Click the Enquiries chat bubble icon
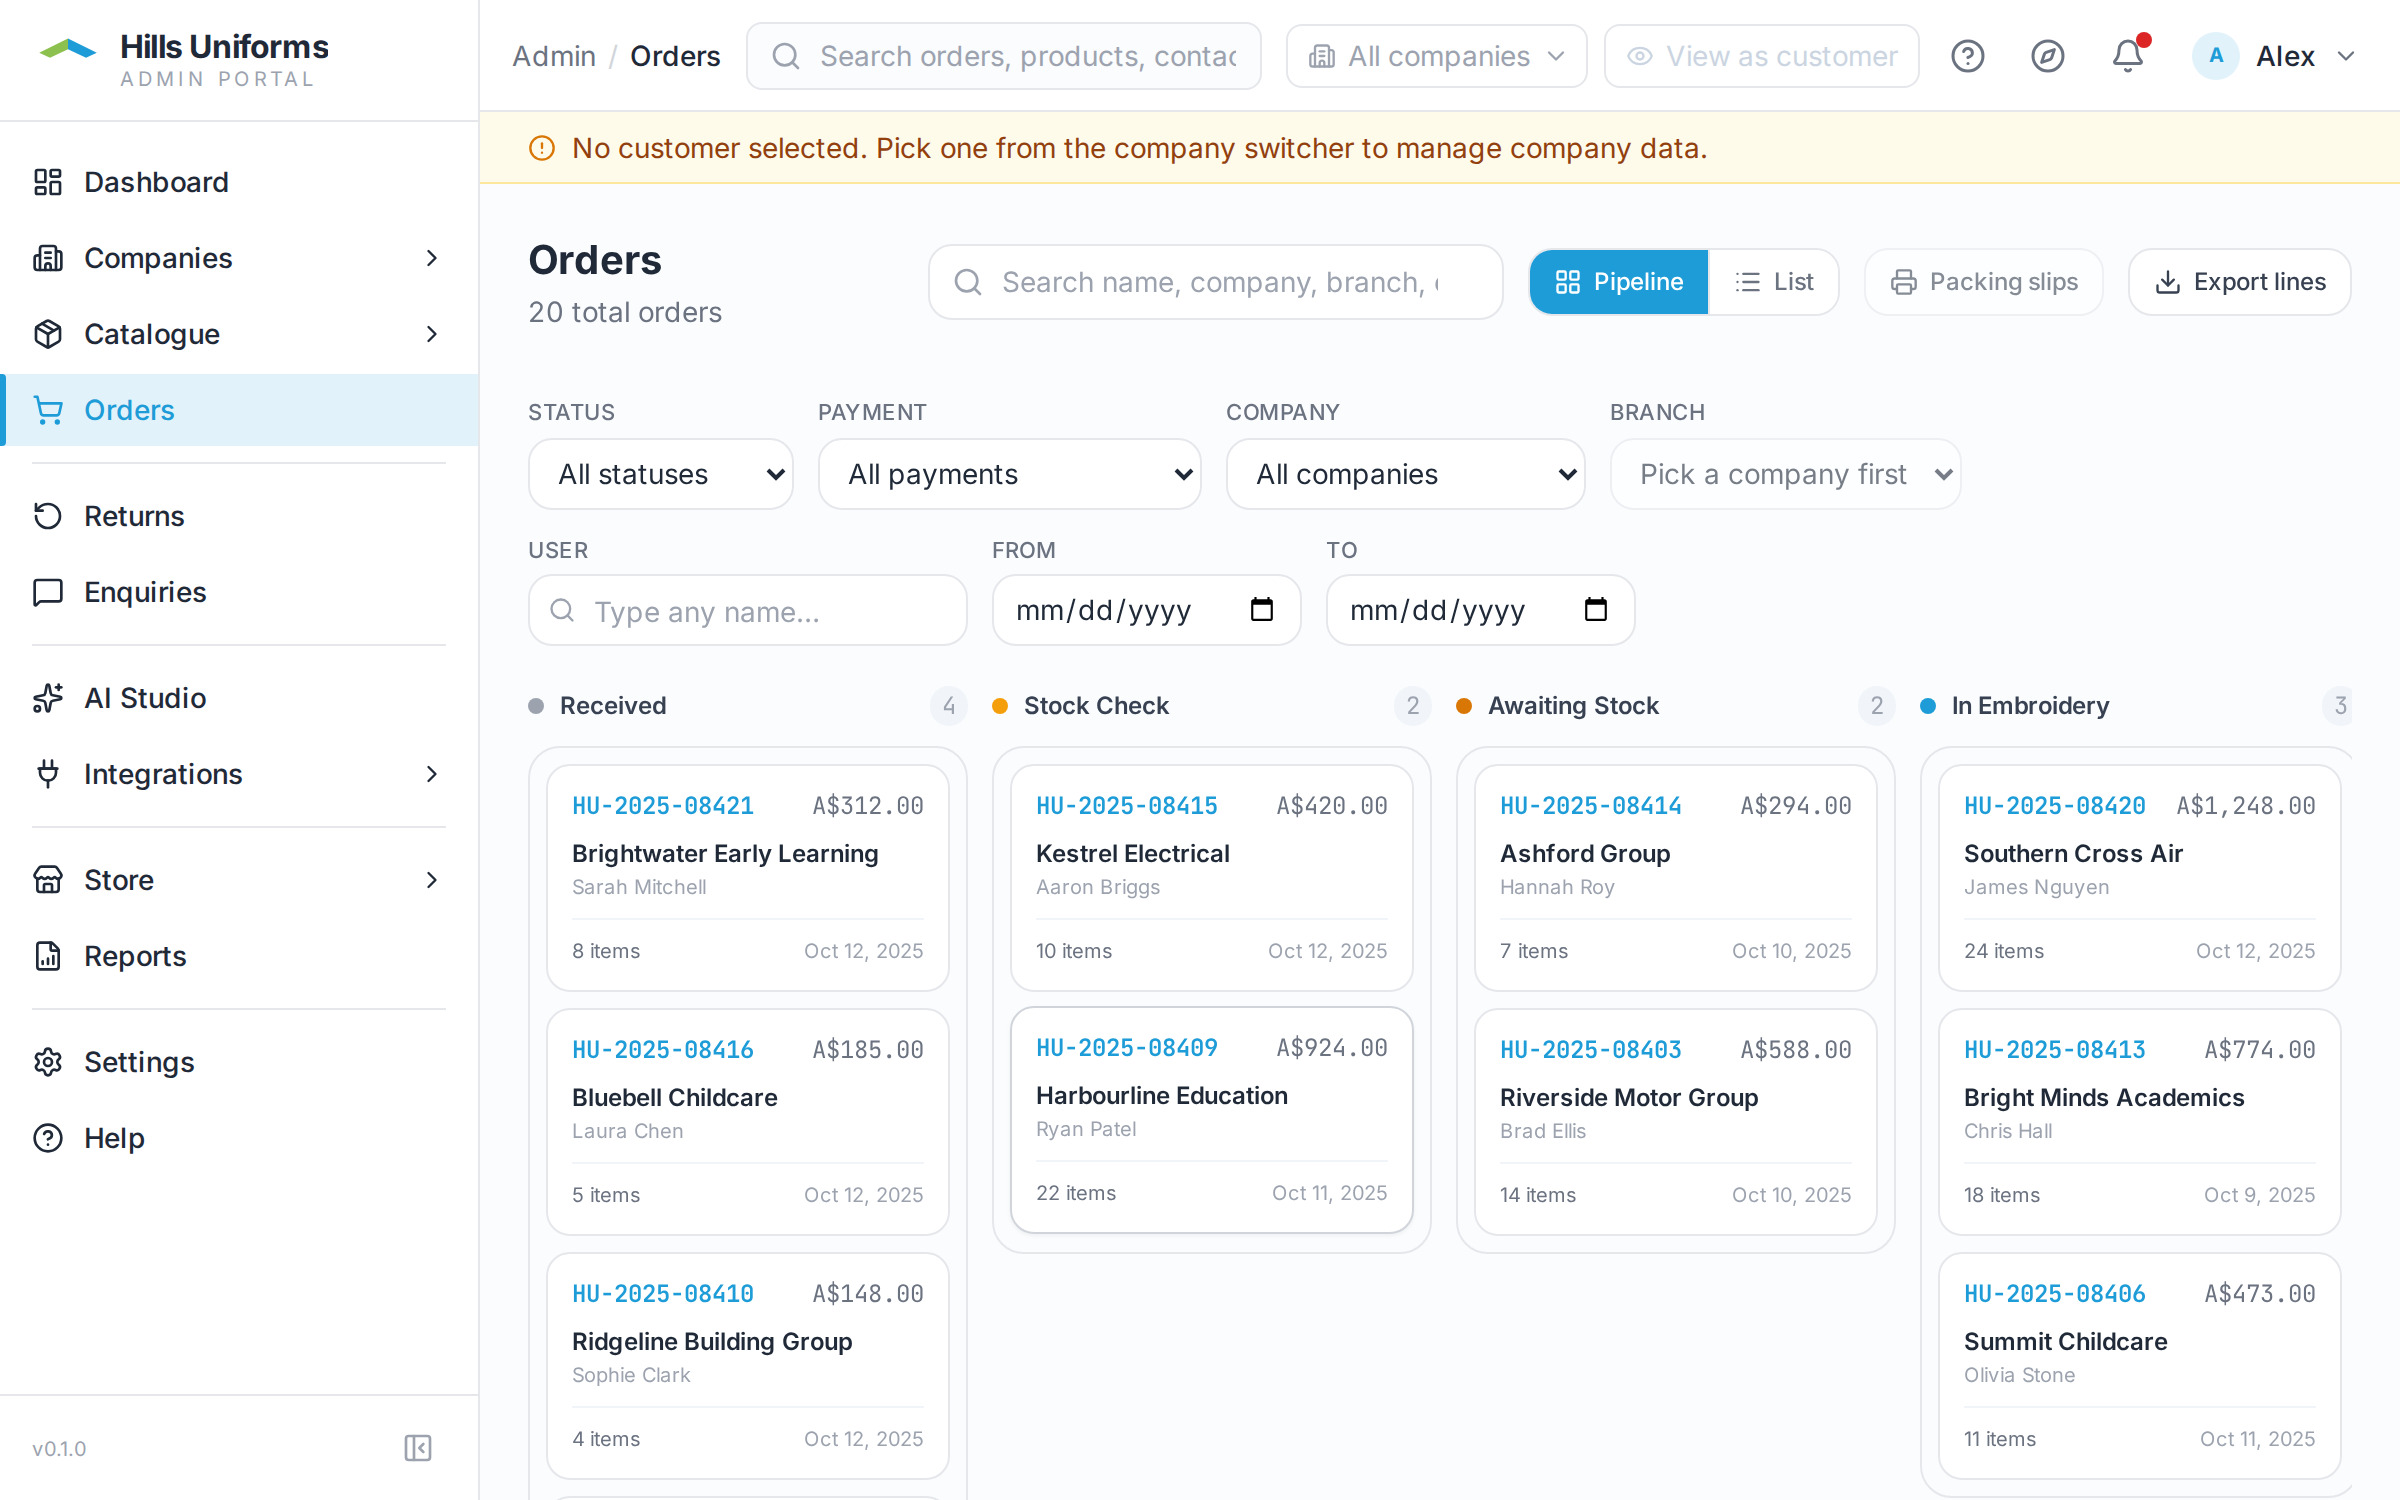 point(47,592)
